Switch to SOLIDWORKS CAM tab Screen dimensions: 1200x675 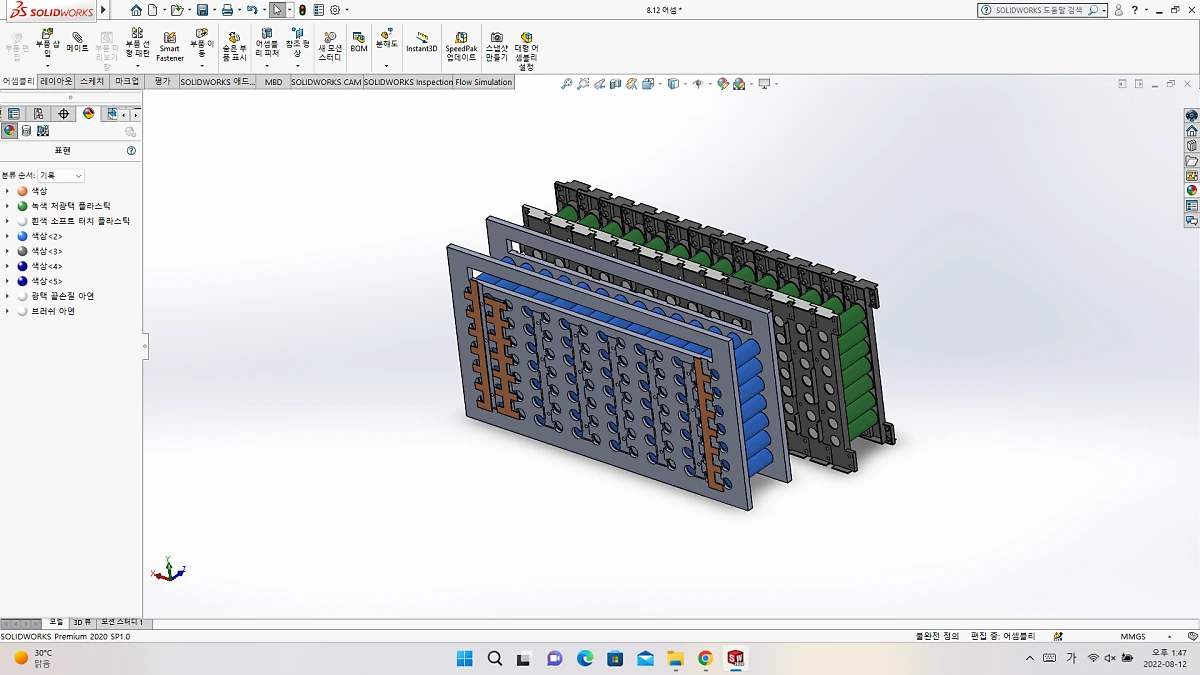(326, 82)
